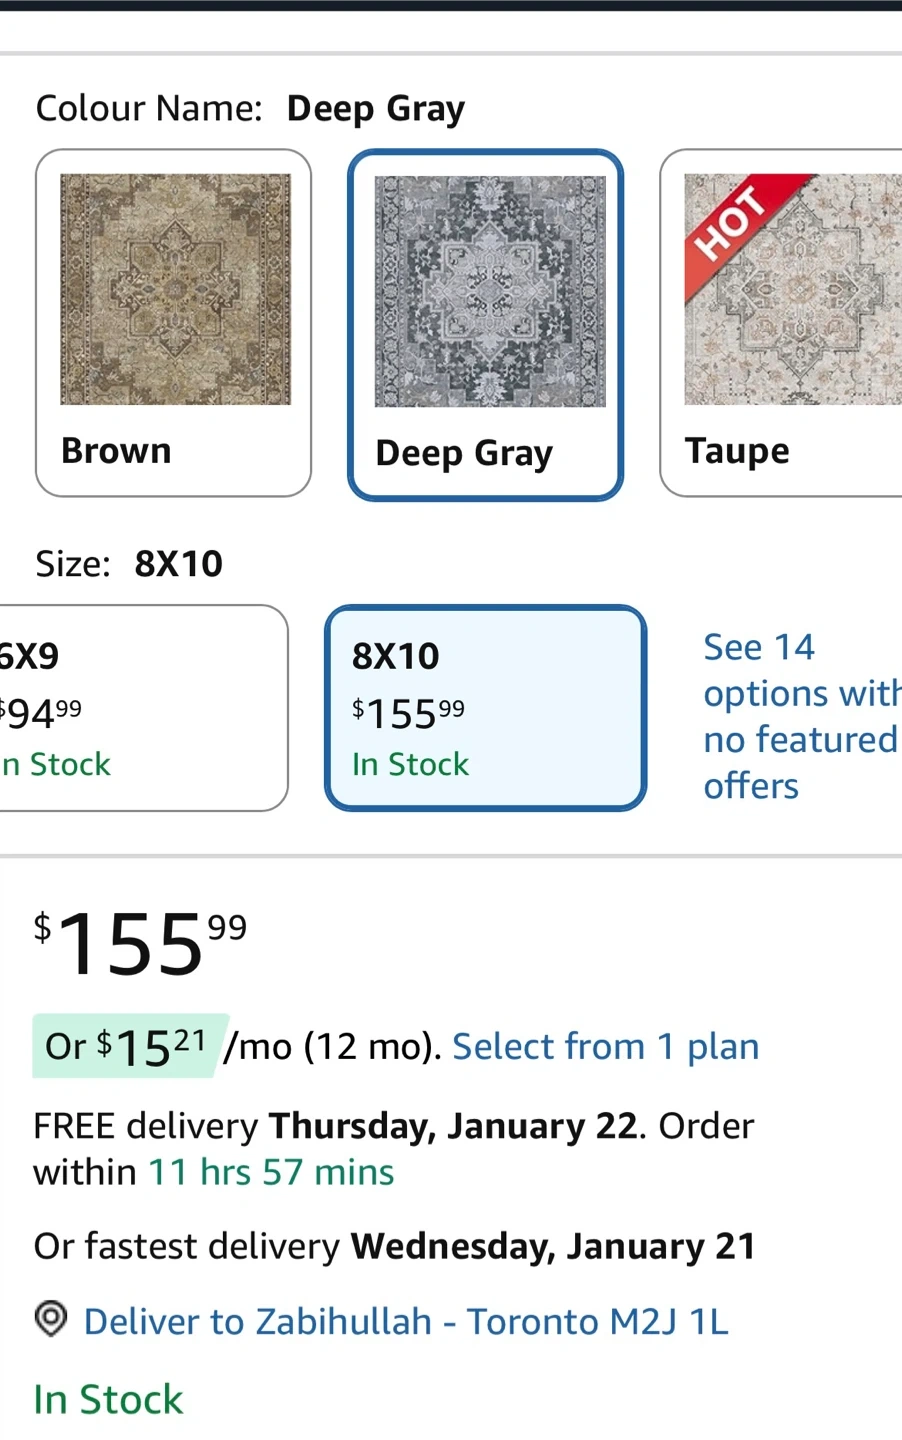Open Deliver to Zabihullah - Toronto address link
The image size is (902, 1440).
click(405, 1322)
